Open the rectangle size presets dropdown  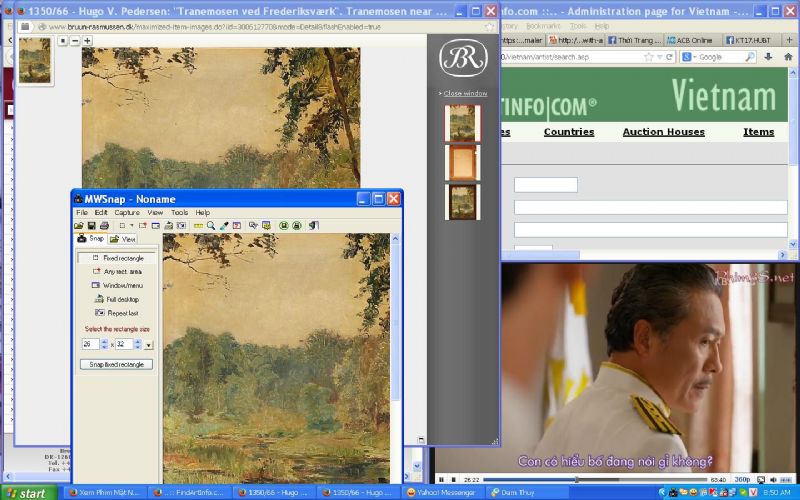pos(149,344)
